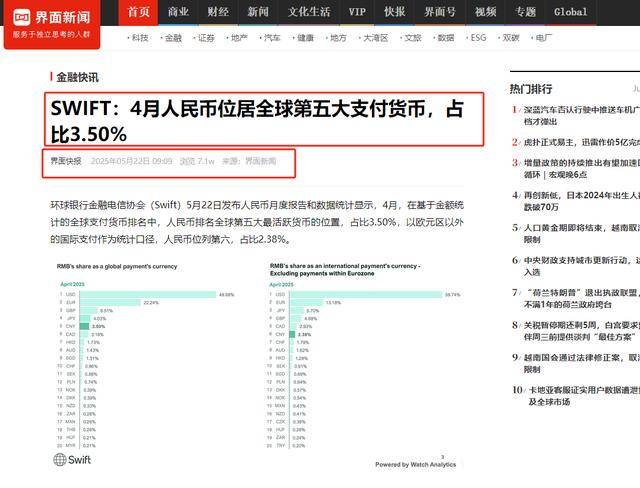Open the 地方 sub-category link

[x=336, y=38]
